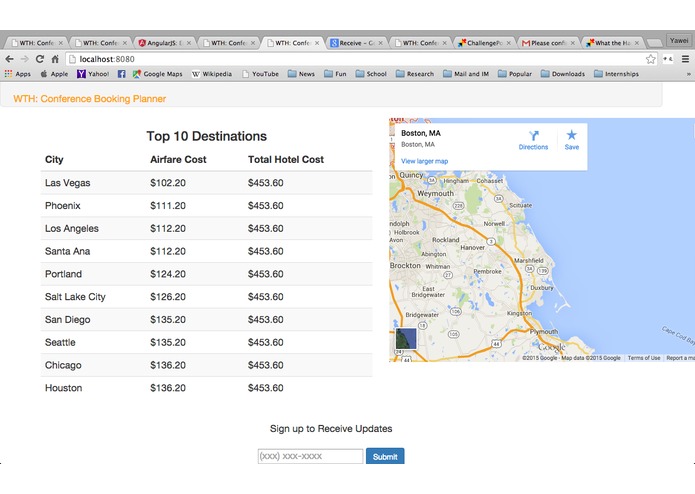Viewport: 695px width, 494px height.
Task: Go to the browser home icon
Action: pos(55,59)
